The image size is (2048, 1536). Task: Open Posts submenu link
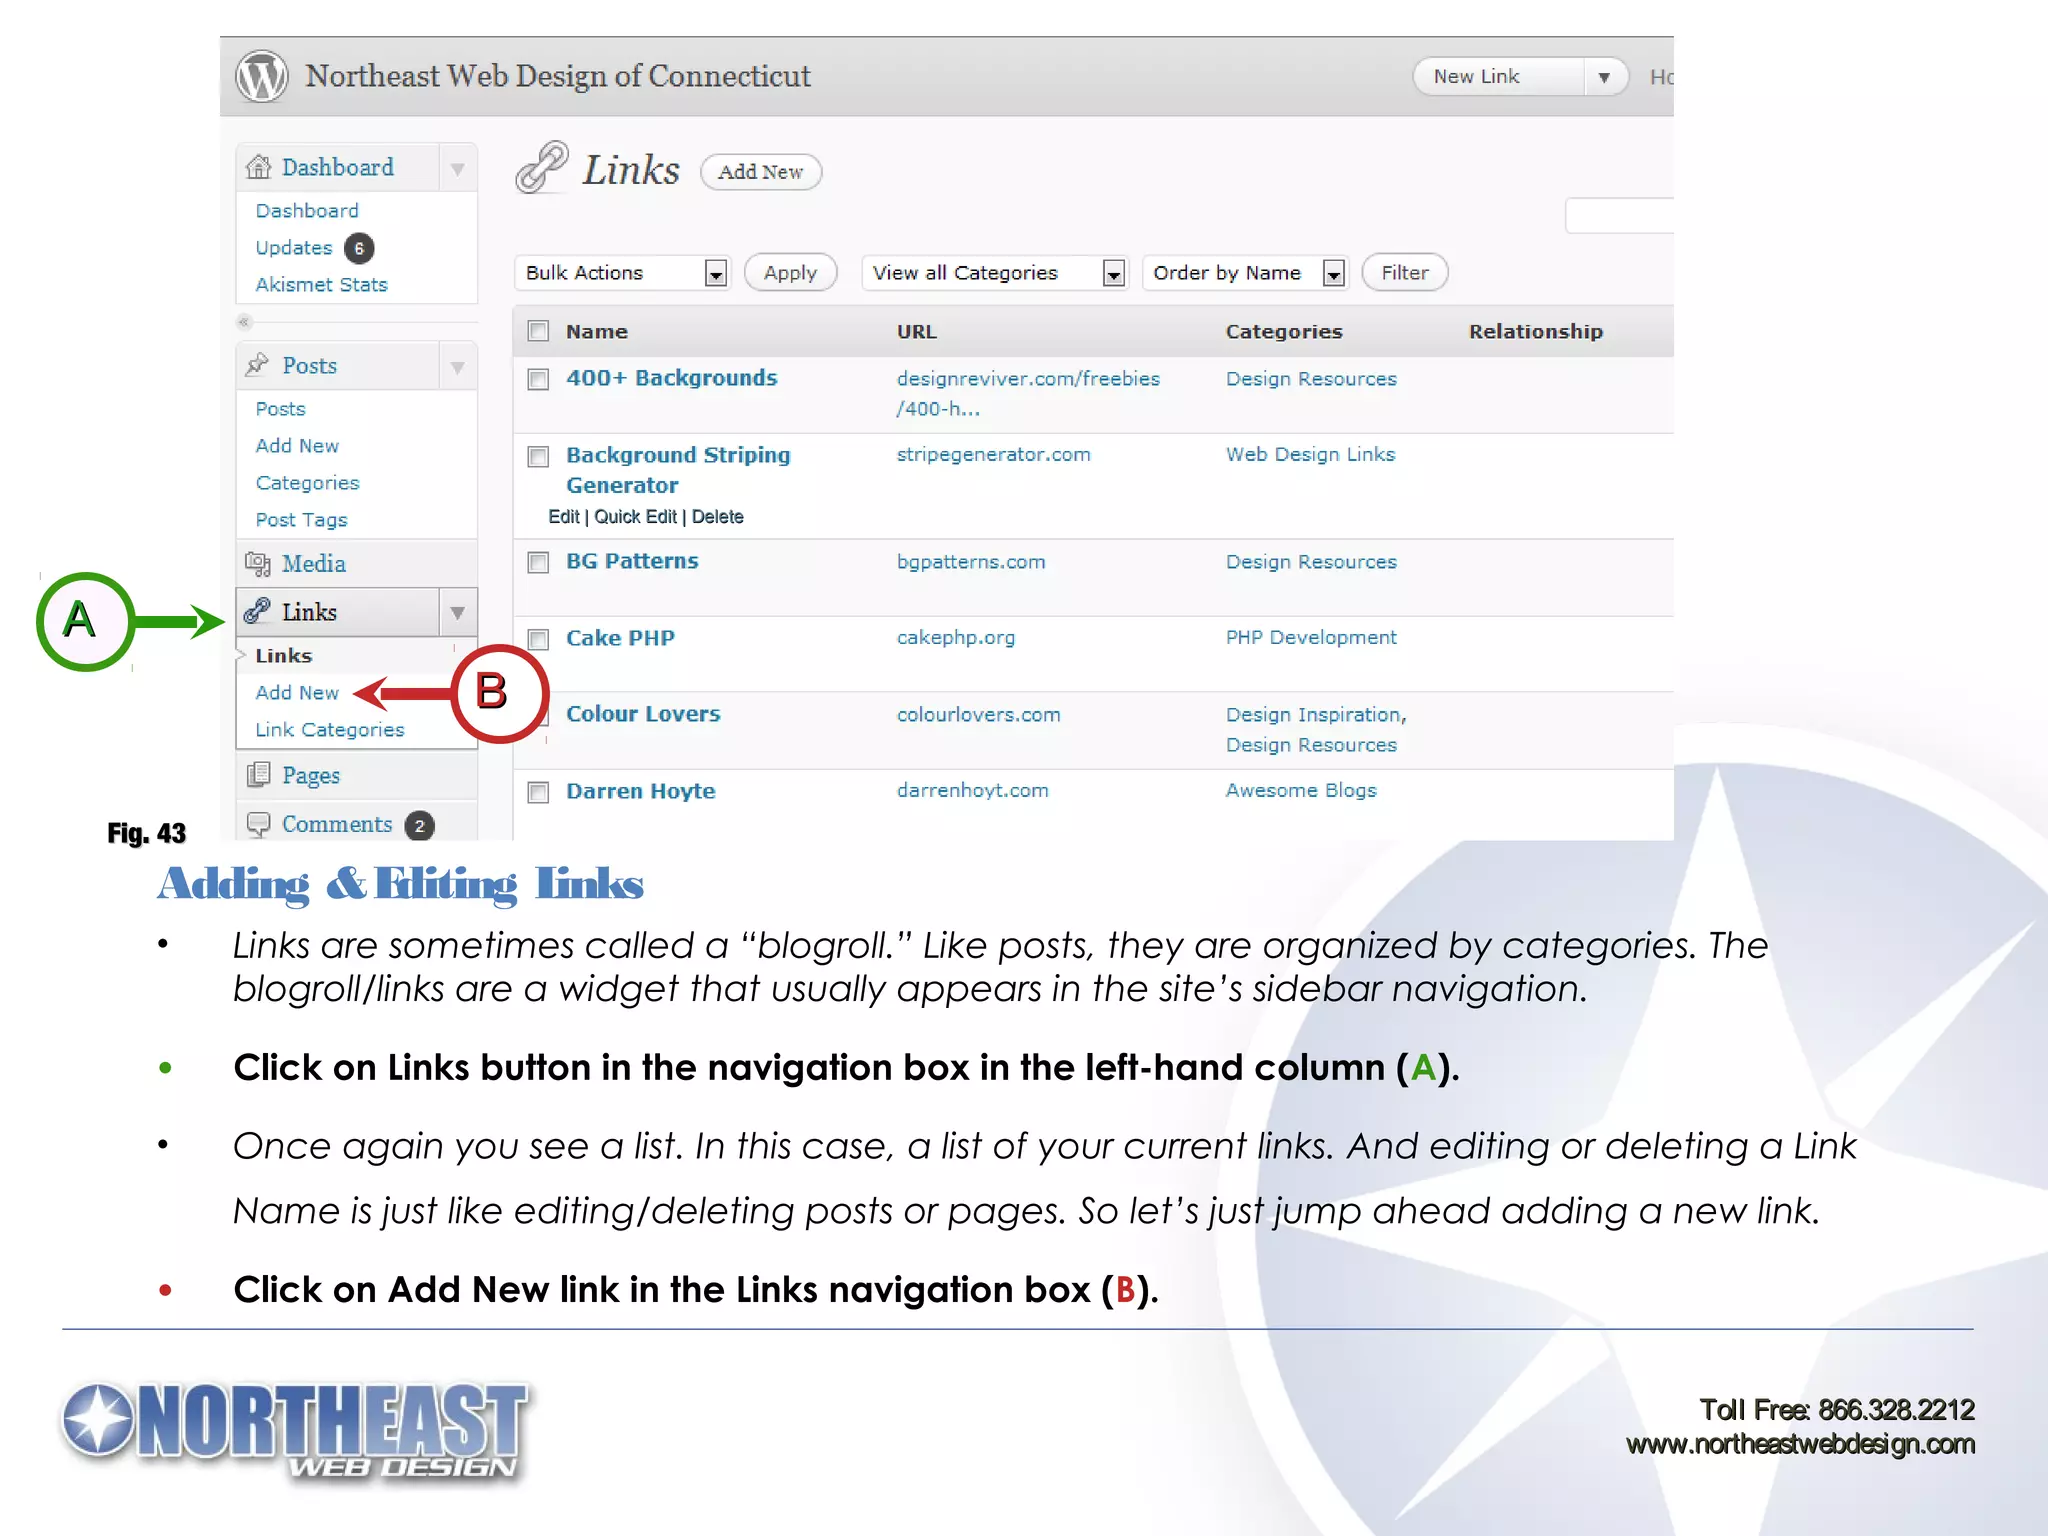(x=280, y=409)
